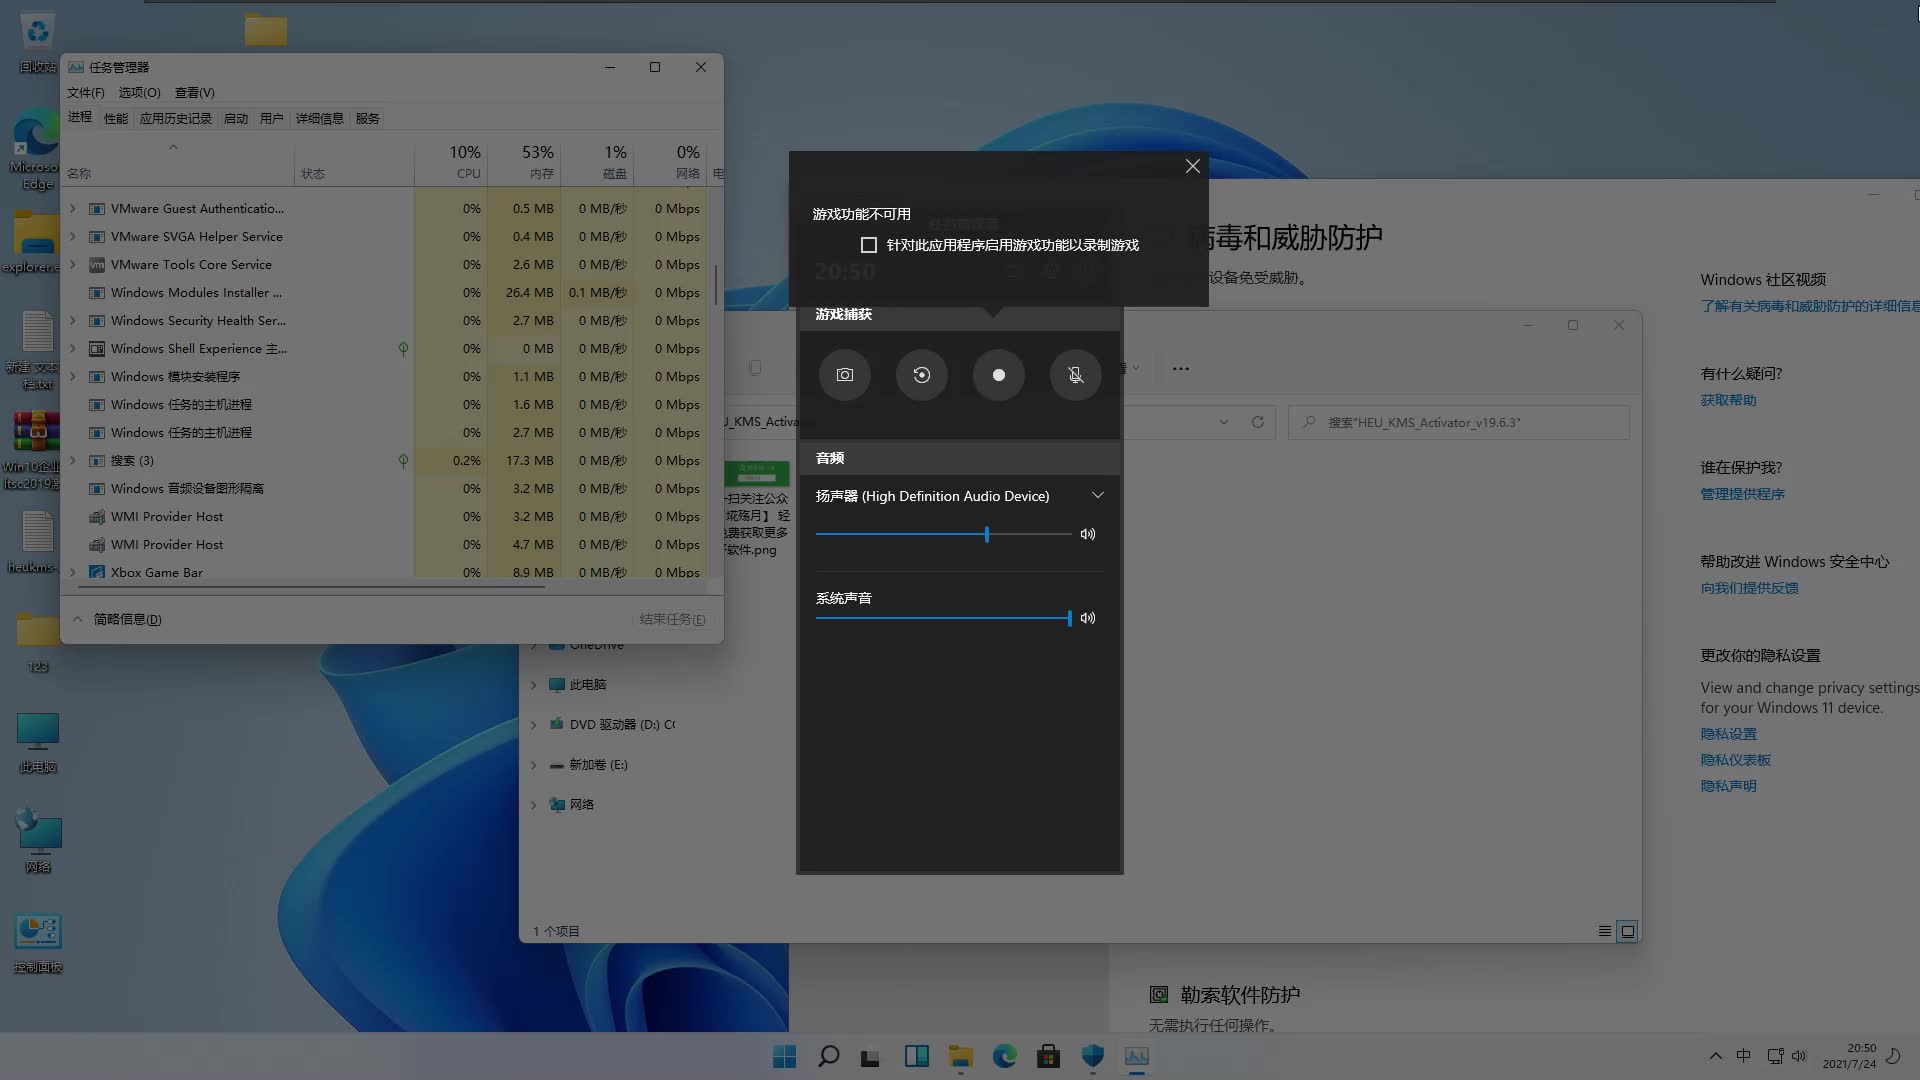Select Windows 音频设备图形隔离 process
This screenshot has height=1080, width=1920.
(386, 489)
